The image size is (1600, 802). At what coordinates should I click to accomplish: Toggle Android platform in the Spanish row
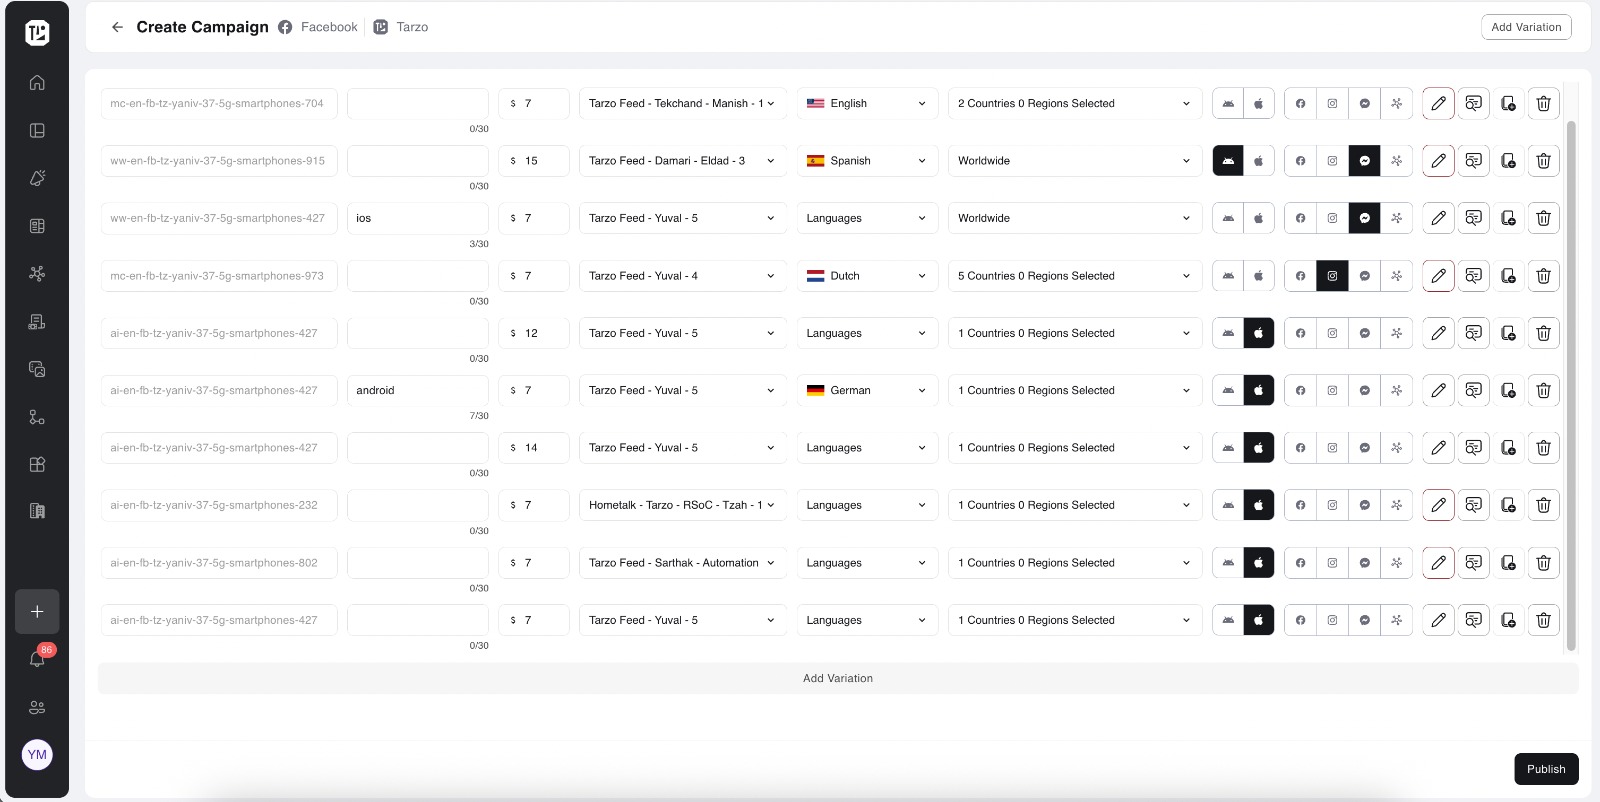coord(1228,161)
